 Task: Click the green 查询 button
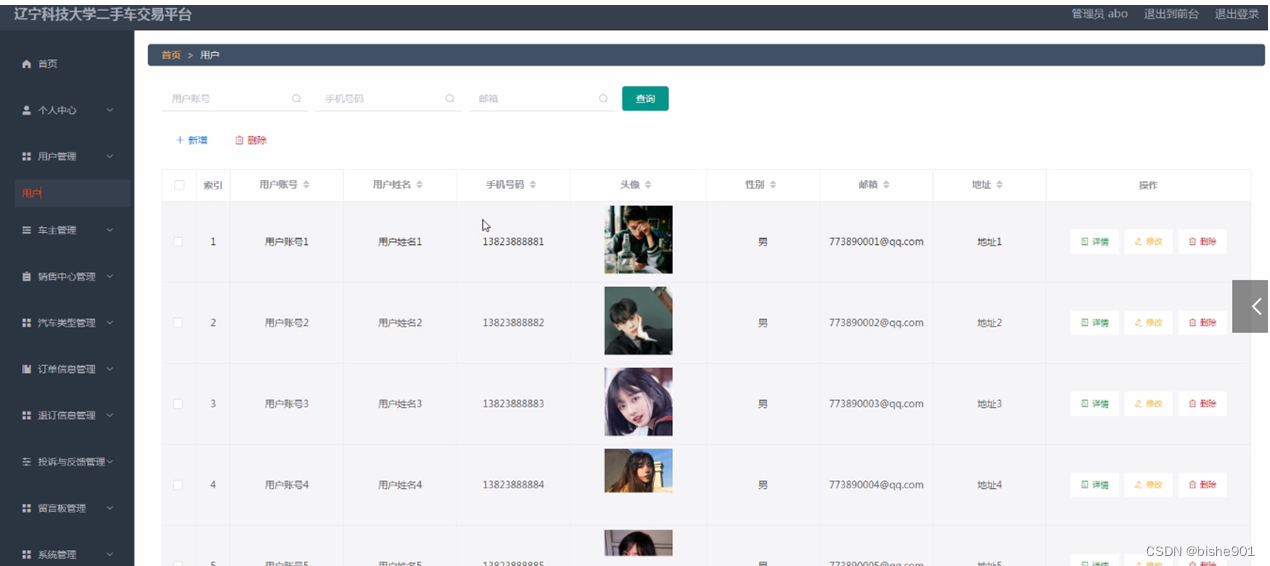point(645,99)
